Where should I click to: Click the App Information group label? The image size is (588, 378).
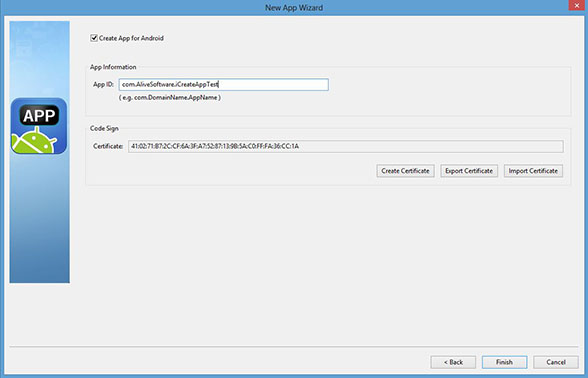coord(113,67)
